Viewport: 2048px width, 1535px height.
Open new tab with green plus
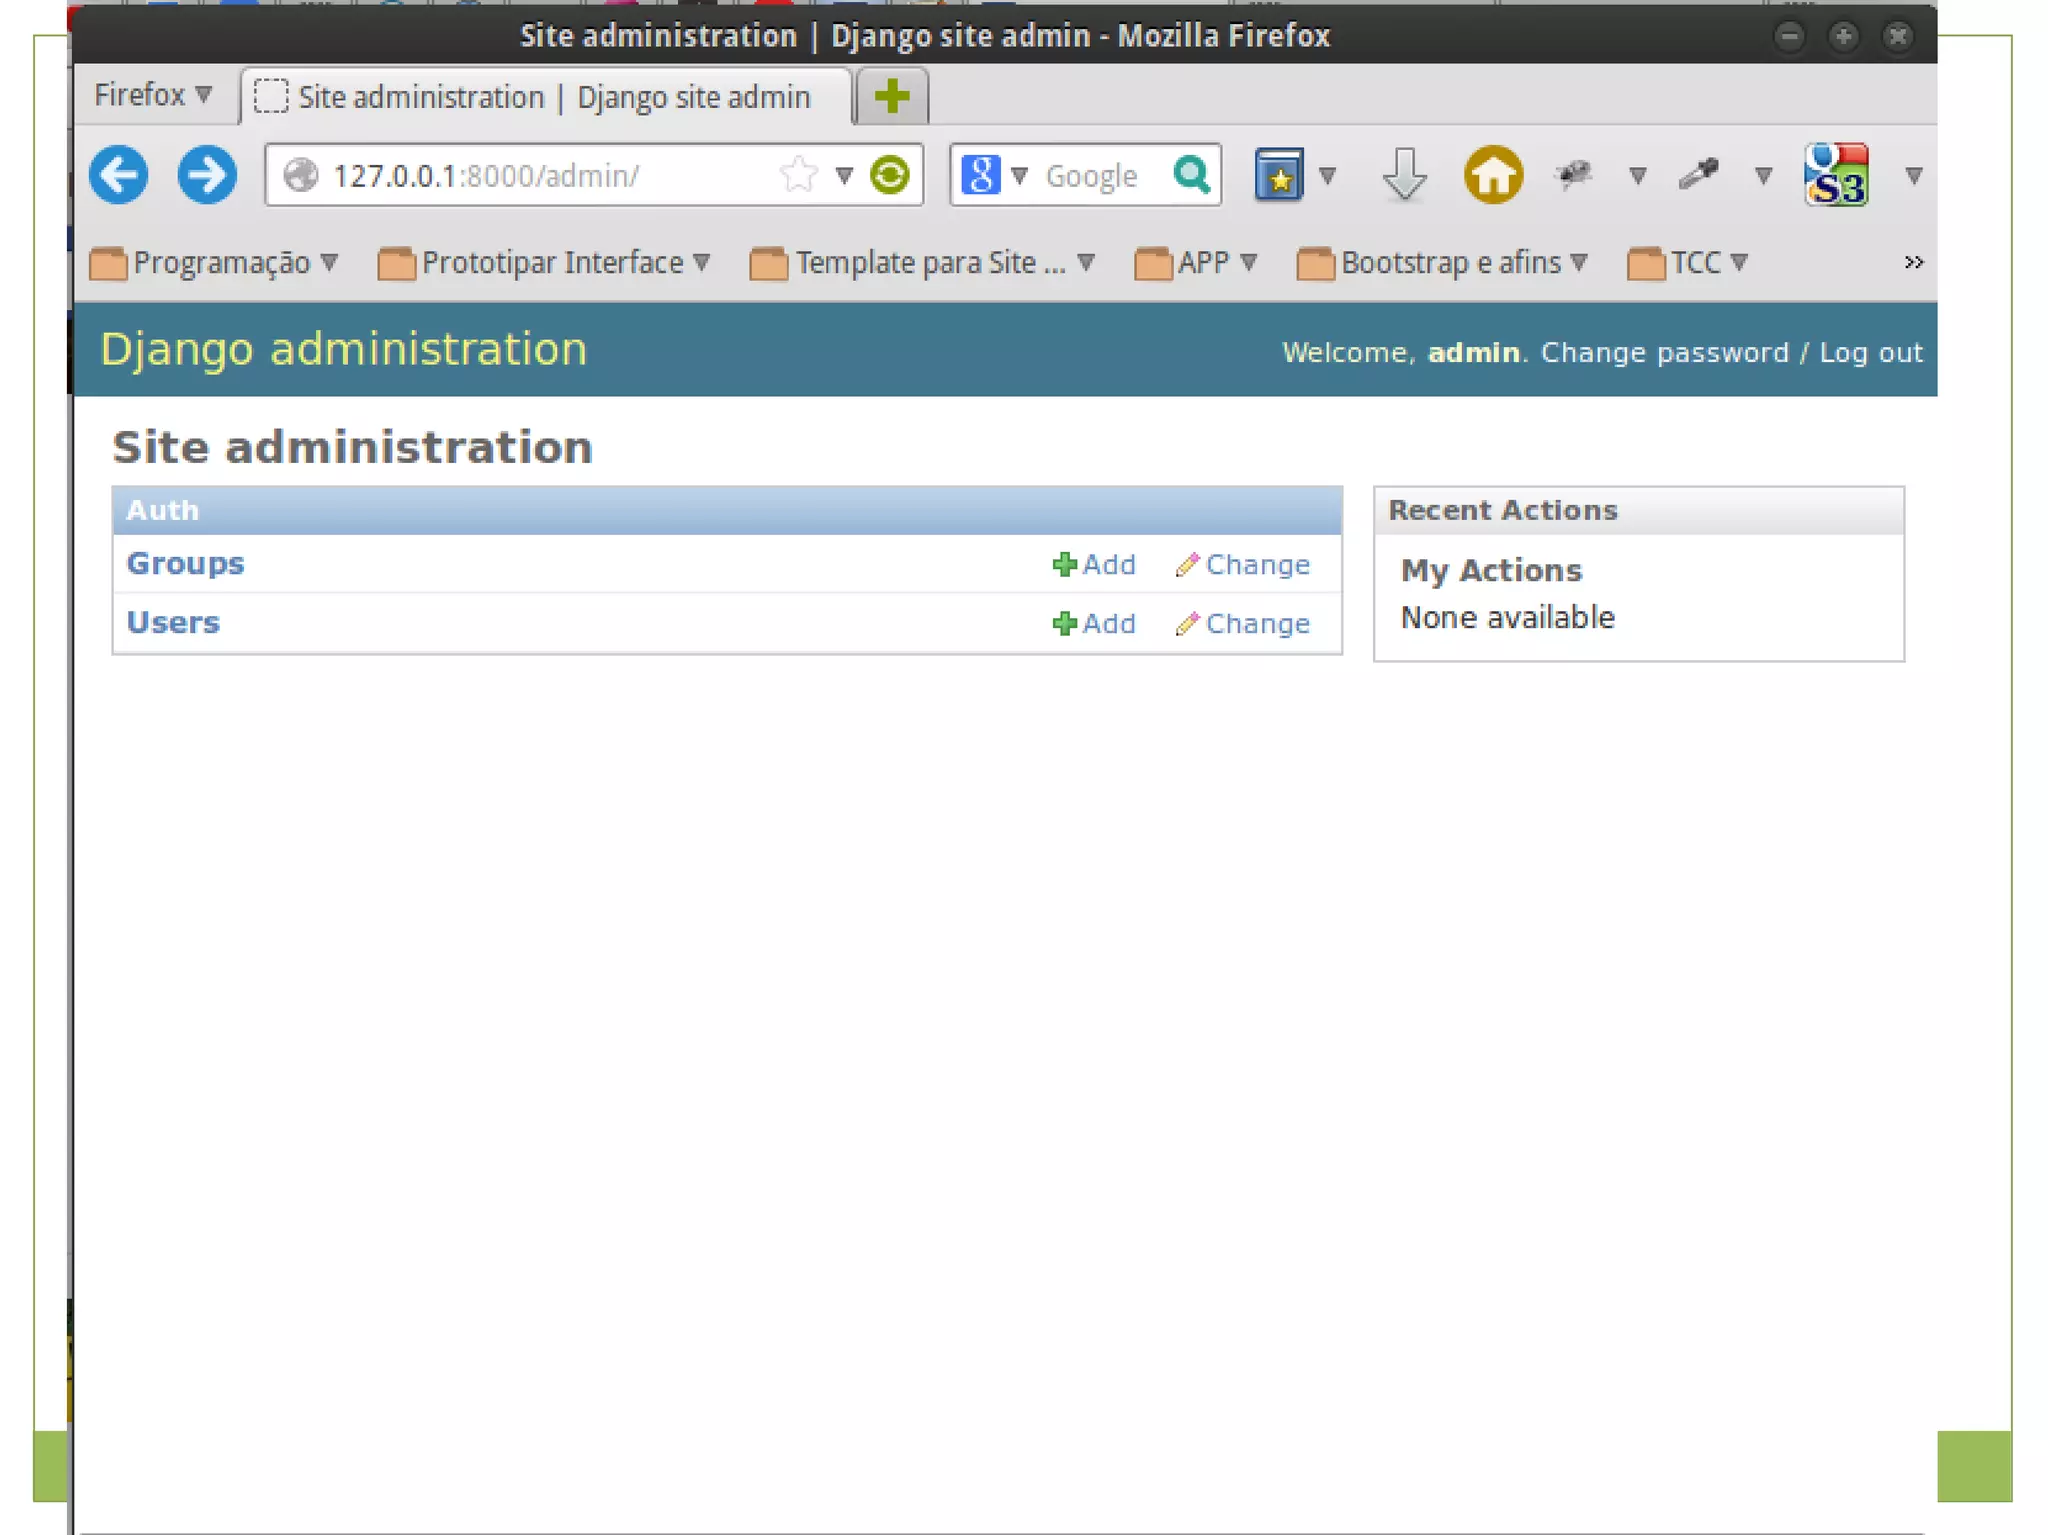892,97
